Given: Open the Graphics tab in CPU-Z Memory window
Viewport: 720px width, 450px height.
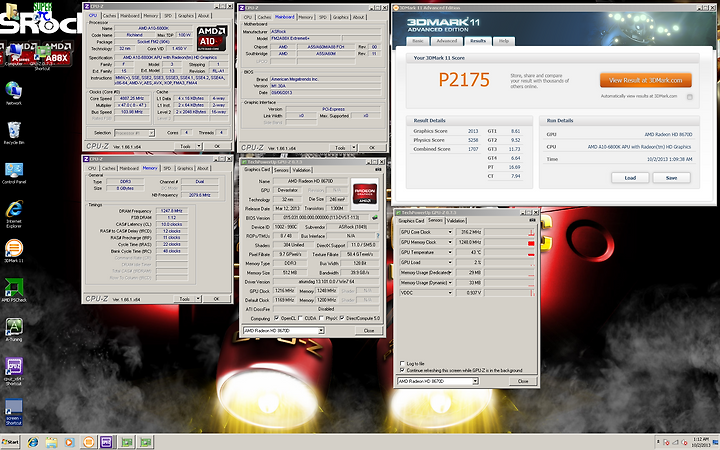Looking at the screenshot, I should (x=185, y=168).
